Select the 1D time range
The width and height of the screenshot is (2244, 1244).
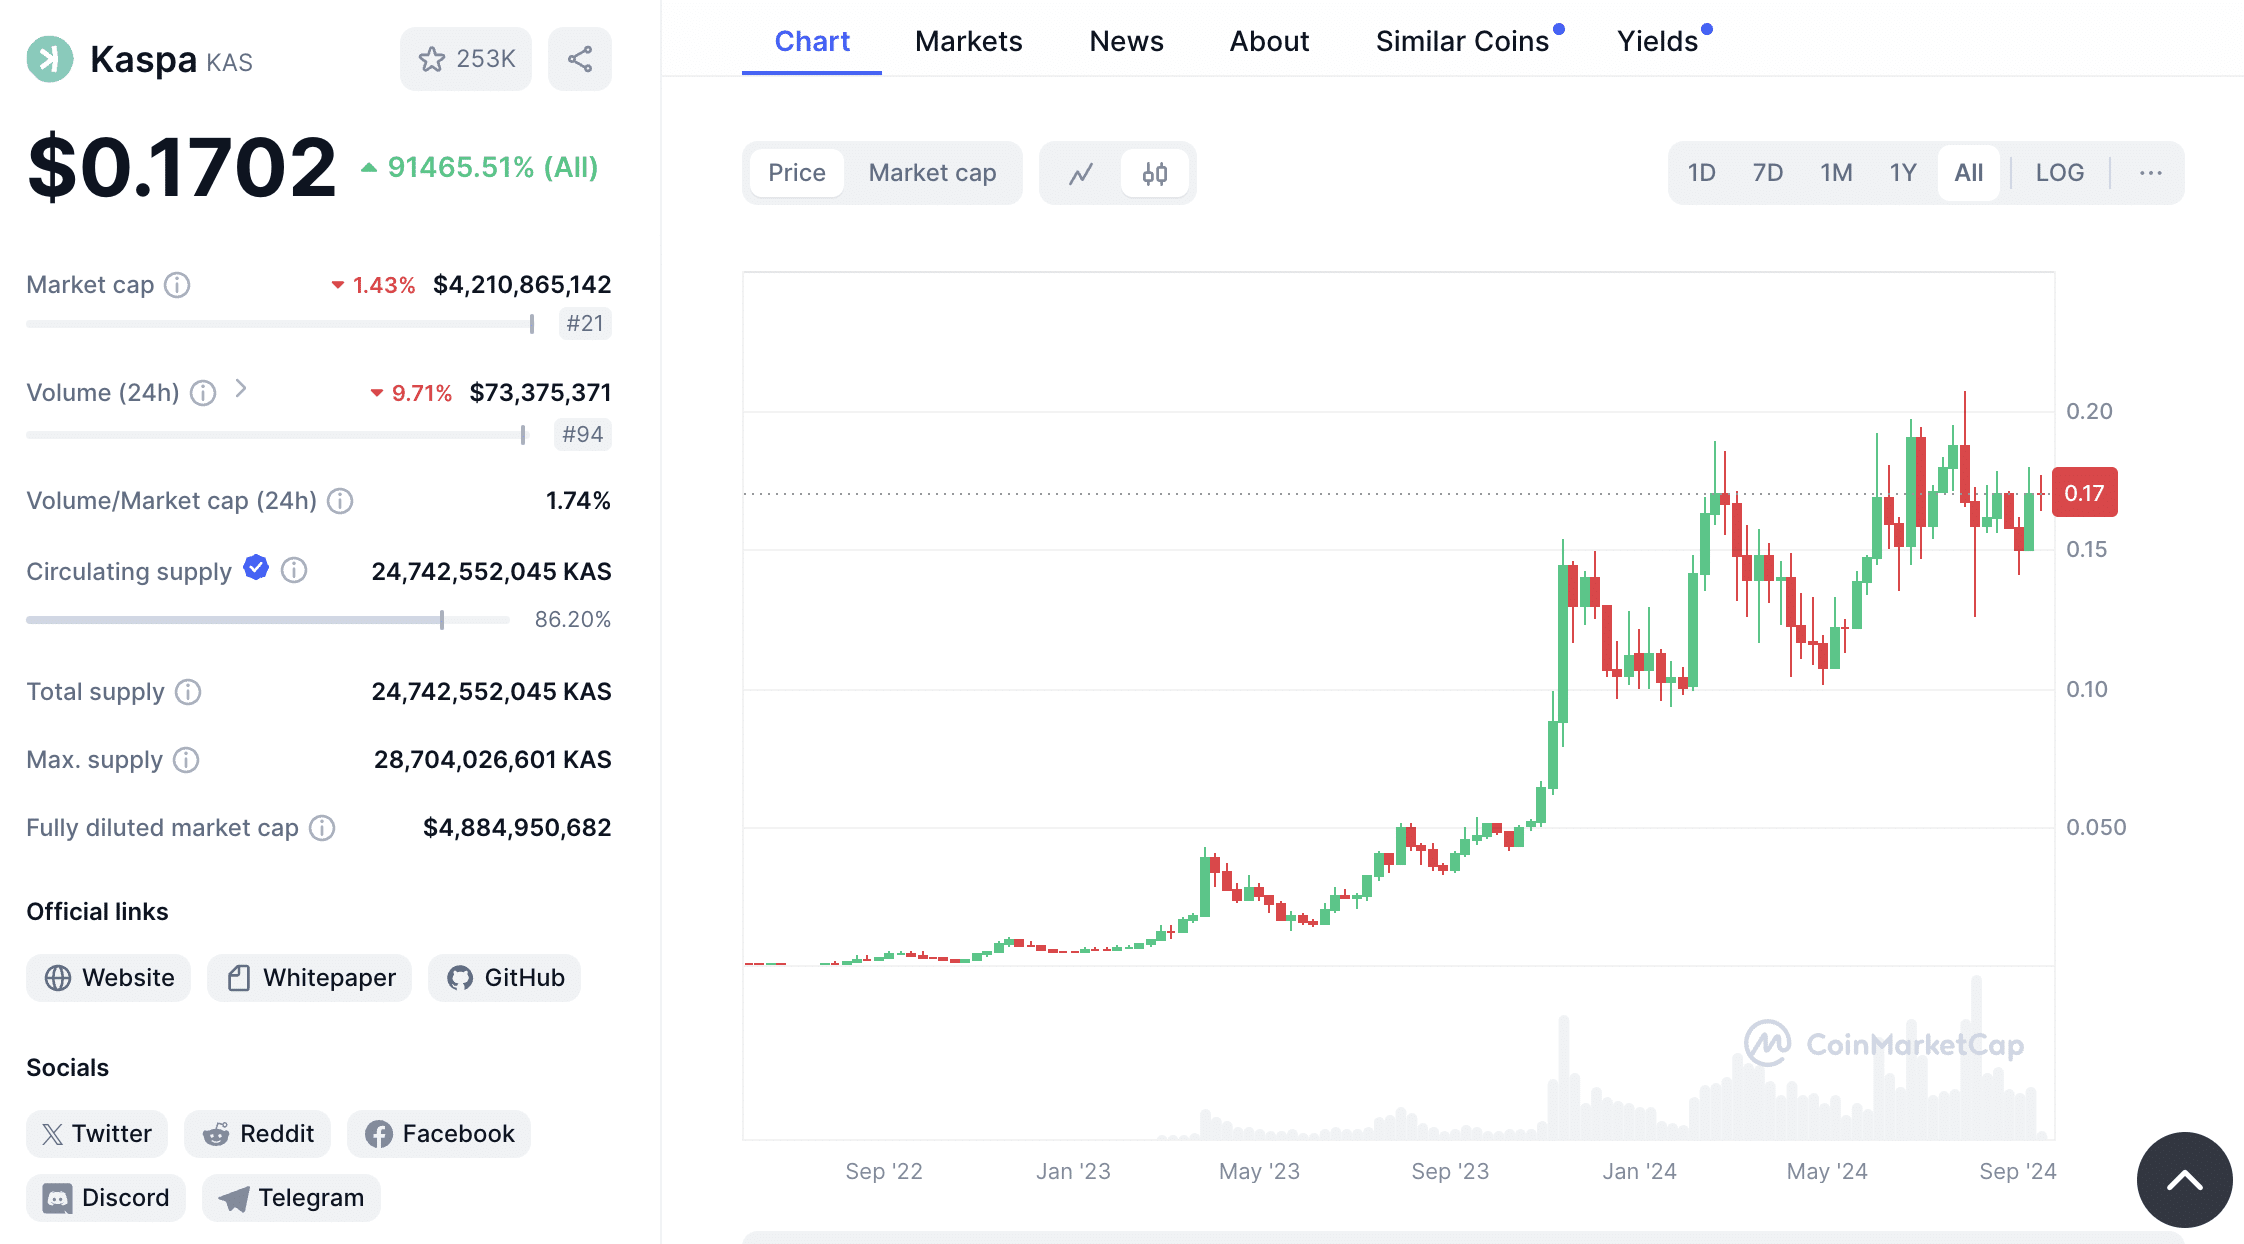click(1702, 173)
